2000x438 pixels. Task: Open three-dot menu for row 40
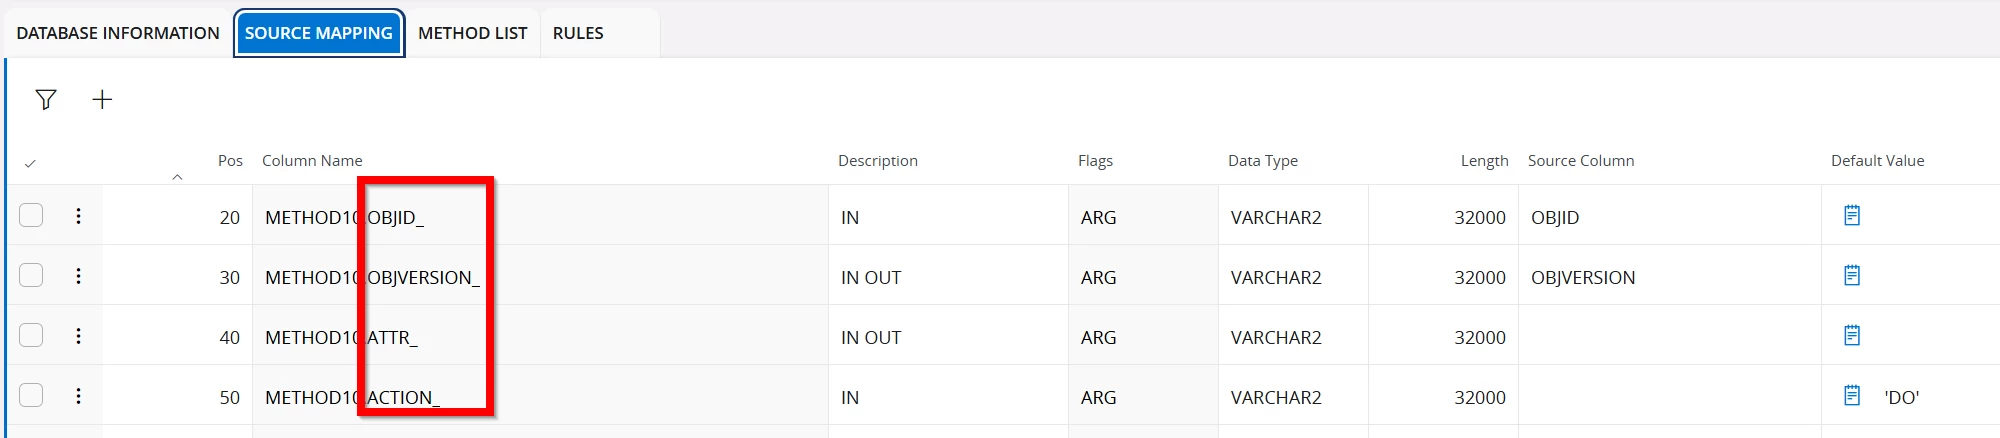78,336
